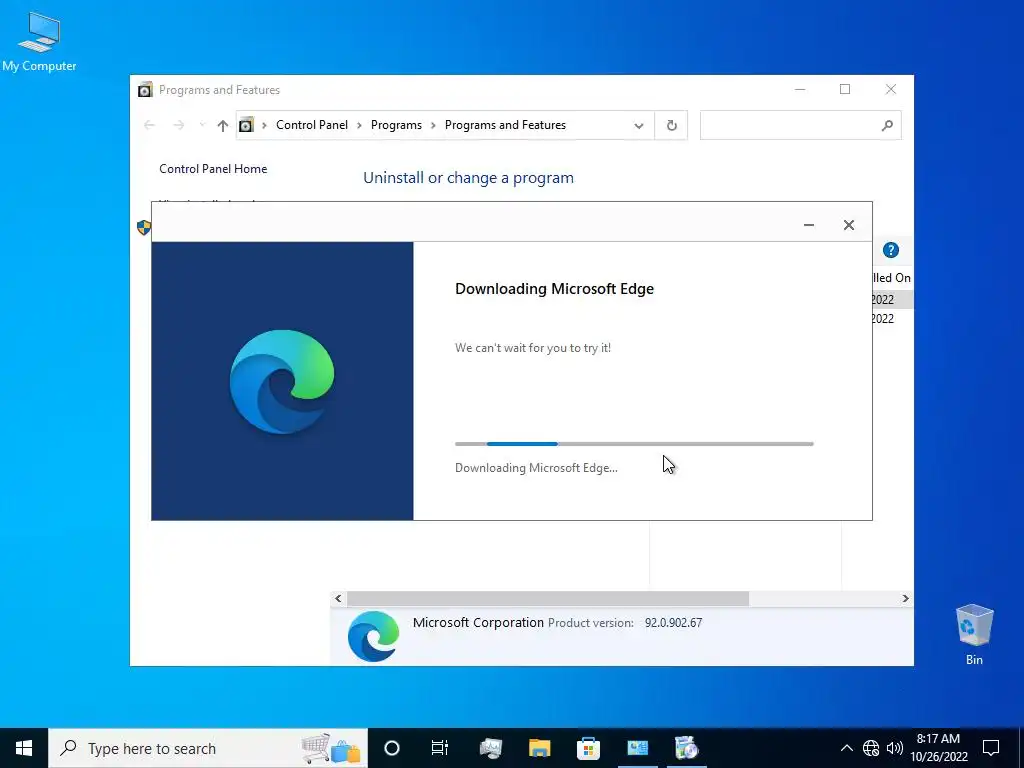This screenshot has width=1024, height=768.
Task: Select Control Panel in the breadcrumb
Action: (x=312, y=125)
